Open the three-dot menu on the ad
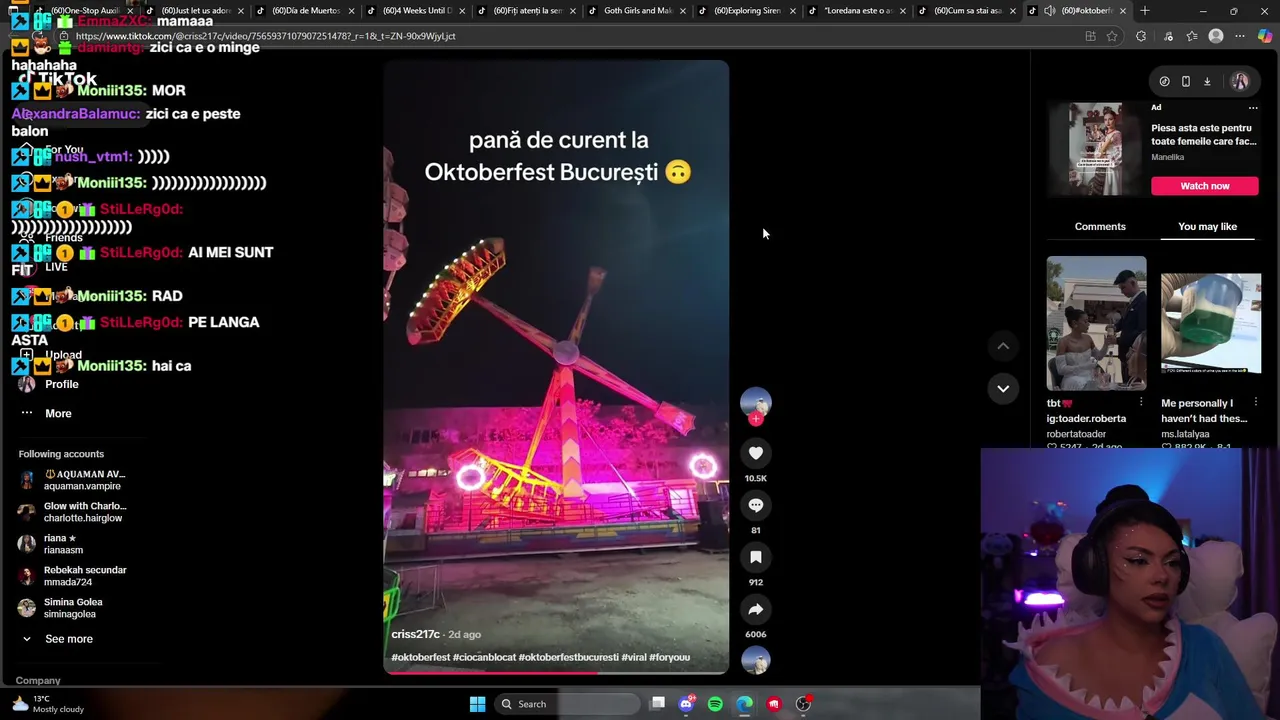This screenshot has height=720, width=1280. pyautogui.click(x=1253, y=108)
